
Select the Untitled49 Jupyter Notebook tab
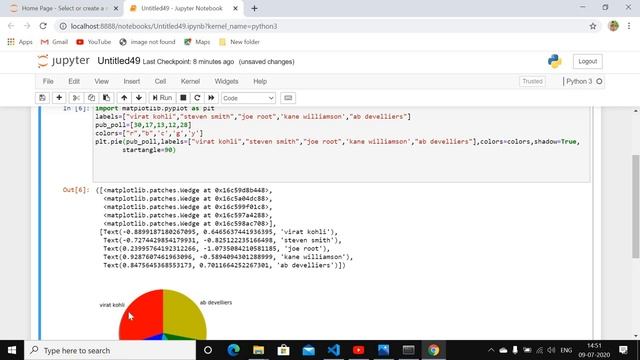click(x=182, y=8)
